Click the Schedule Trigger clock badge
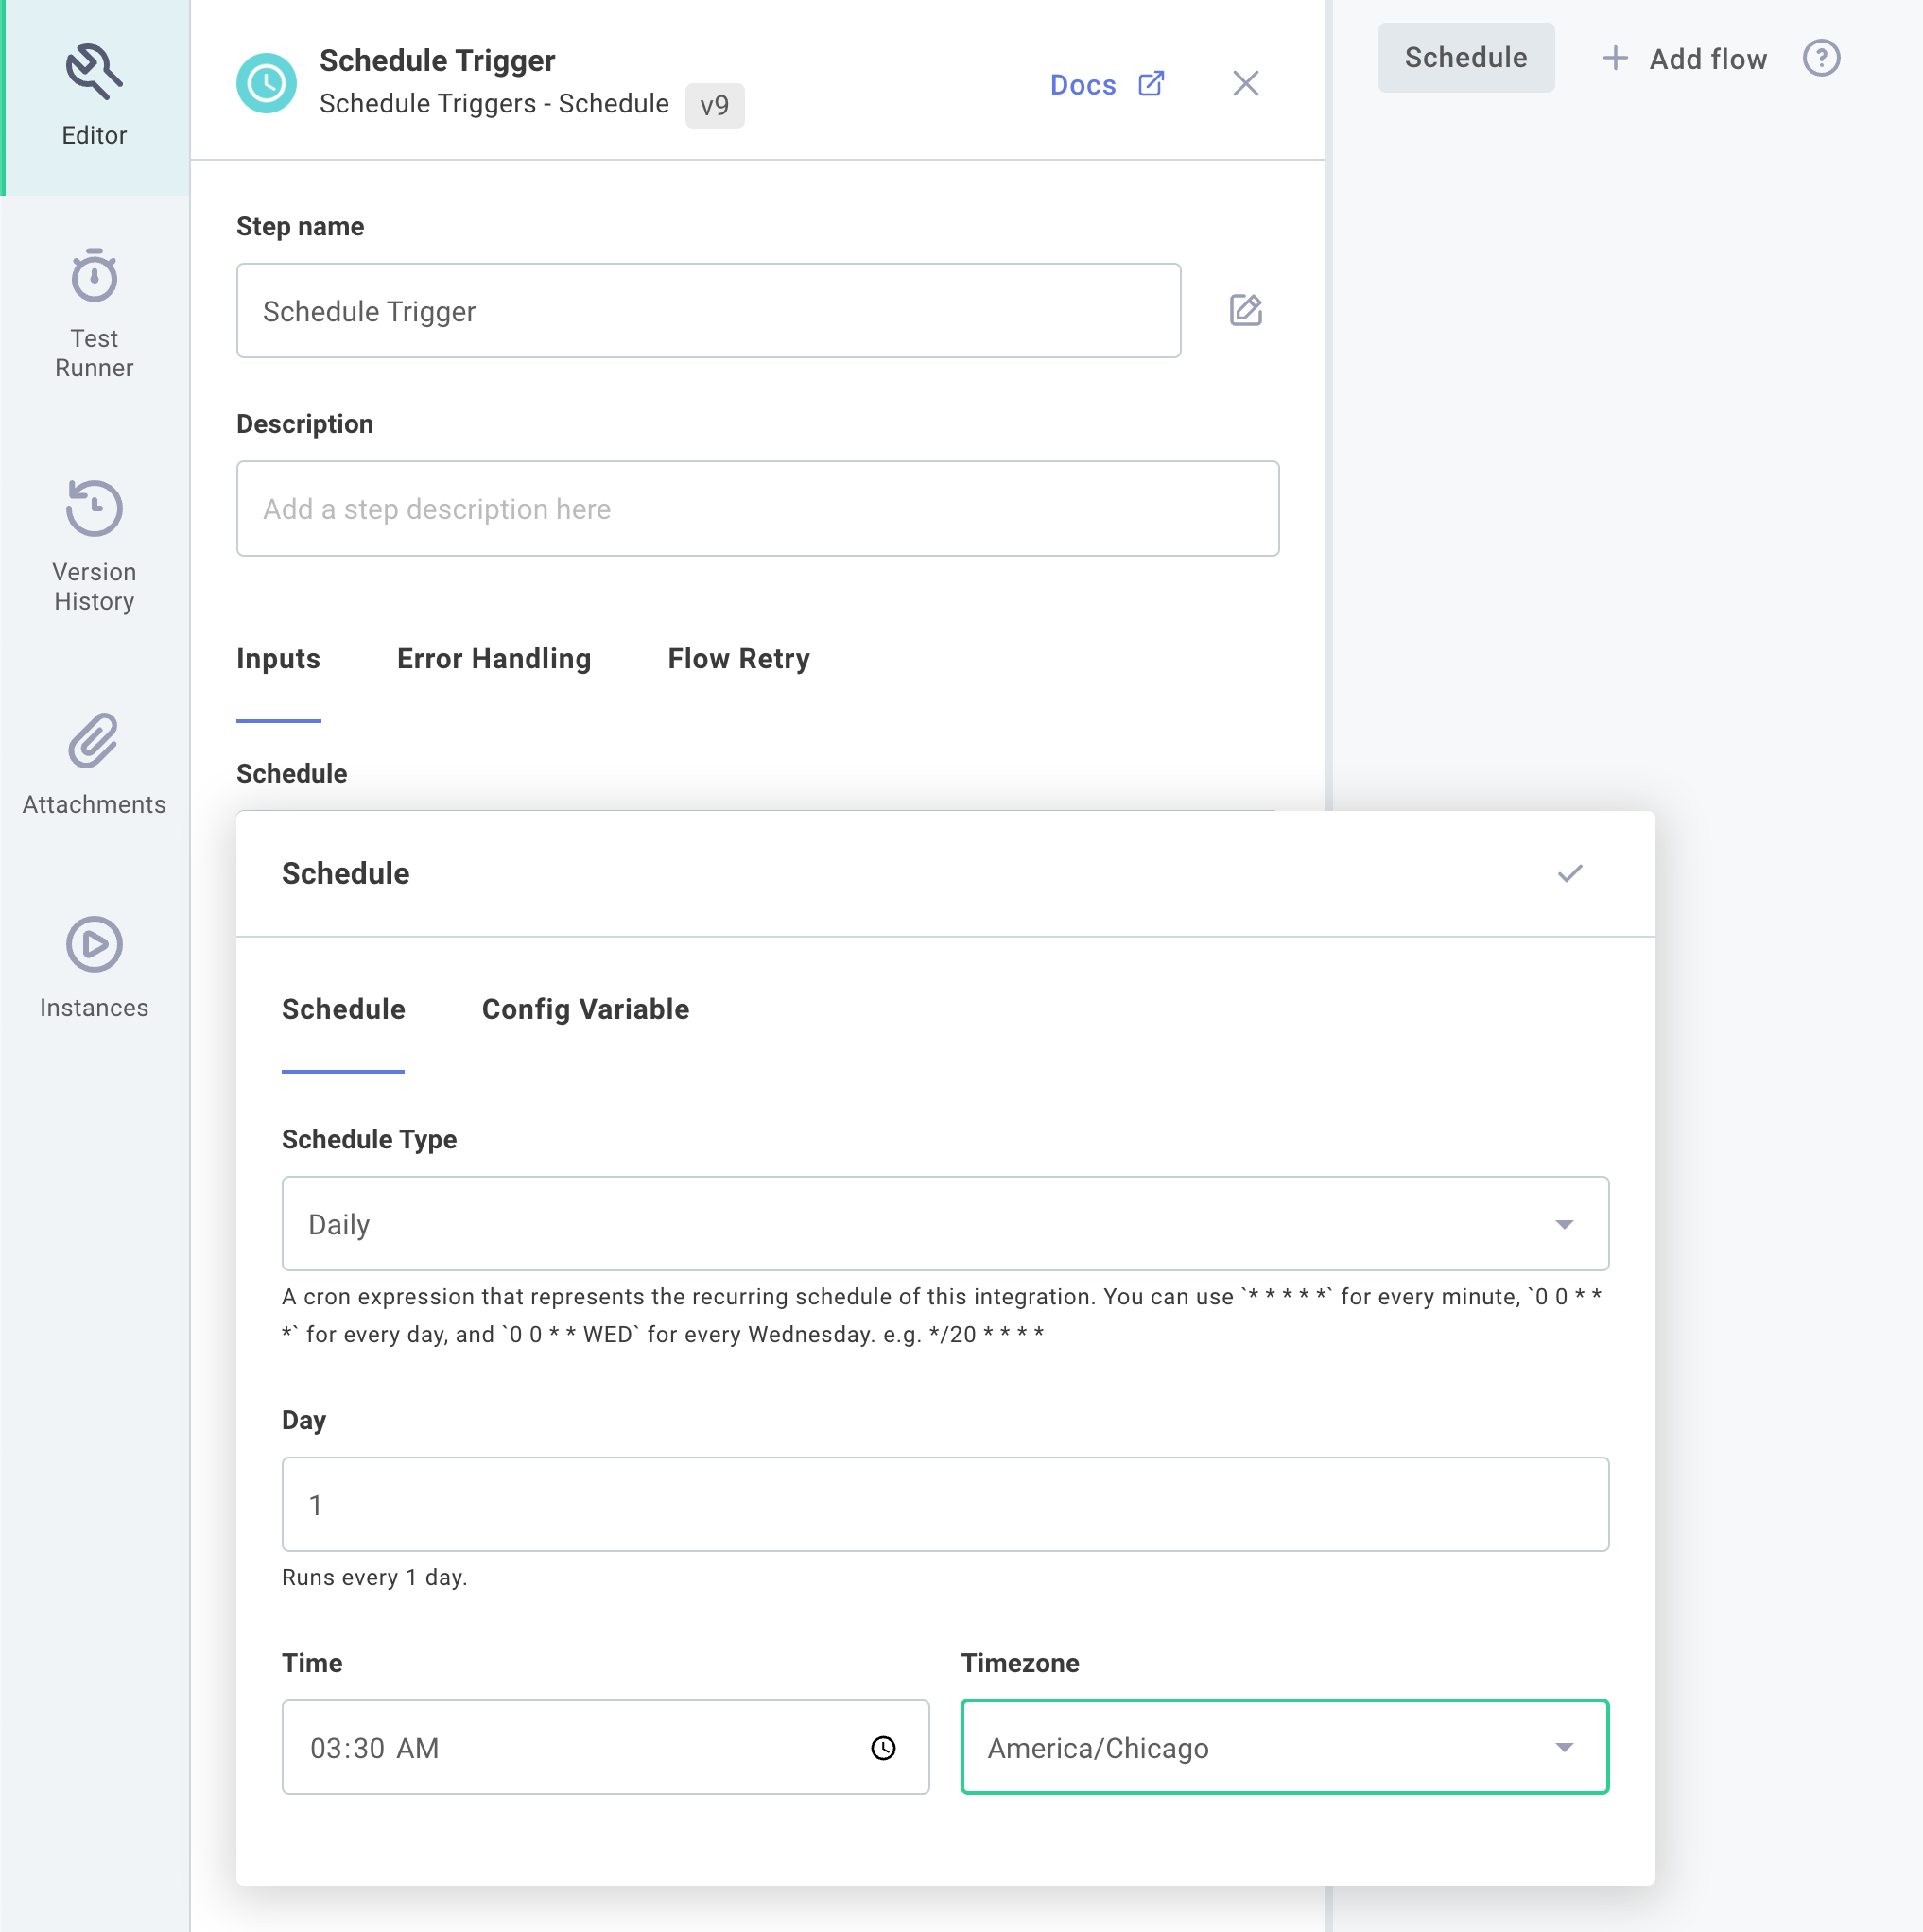Image resolution: width=1923 pixels, height=1932 pixels. point(266,83)
